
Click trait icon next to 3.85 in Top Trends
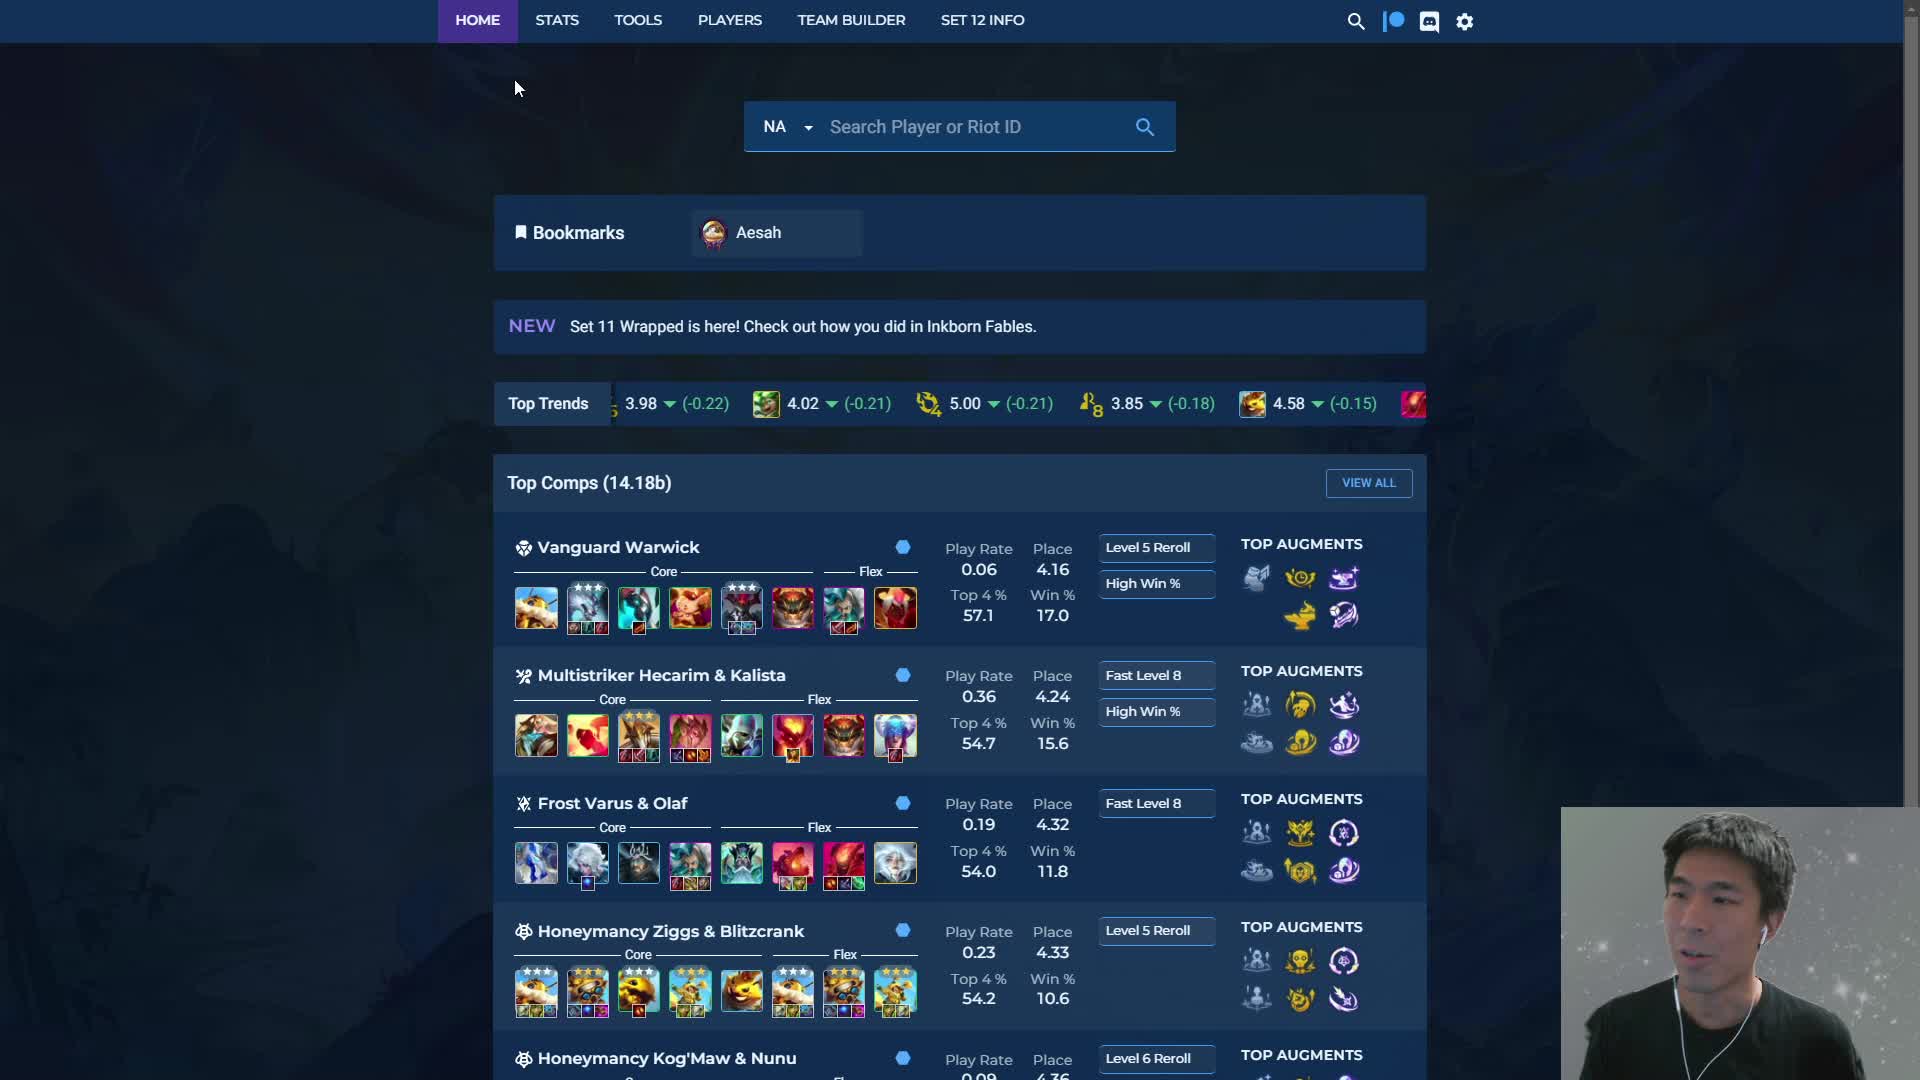point(1091,404)
